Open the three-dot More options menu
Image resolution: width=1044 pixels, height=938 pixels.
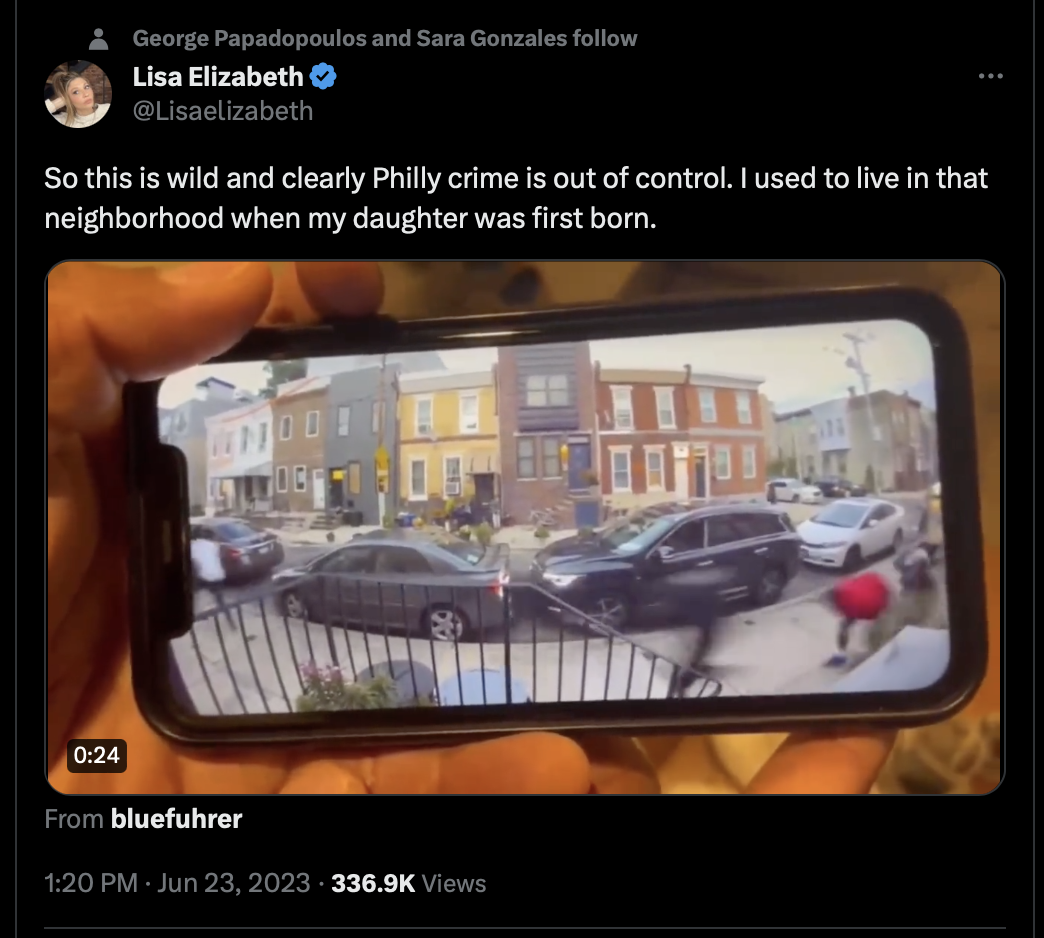click(990, 77)
